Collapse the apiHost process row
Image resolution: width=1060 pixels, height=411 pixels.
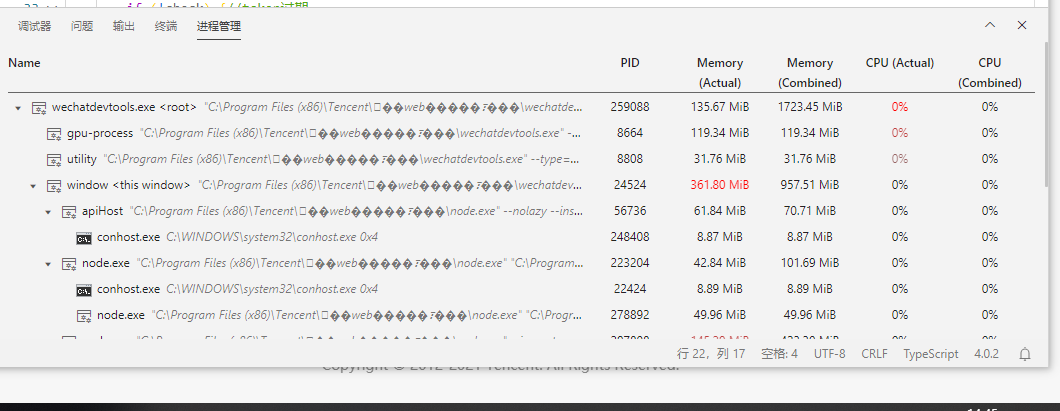(48, 212)
